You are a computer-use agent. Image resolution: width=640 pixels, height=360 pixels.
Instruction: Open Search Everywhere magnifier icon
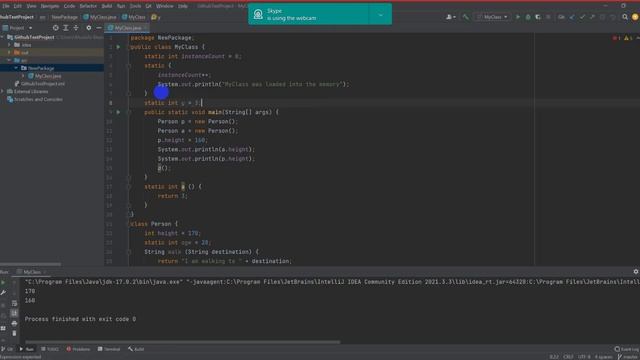click(x=625, y=17)
